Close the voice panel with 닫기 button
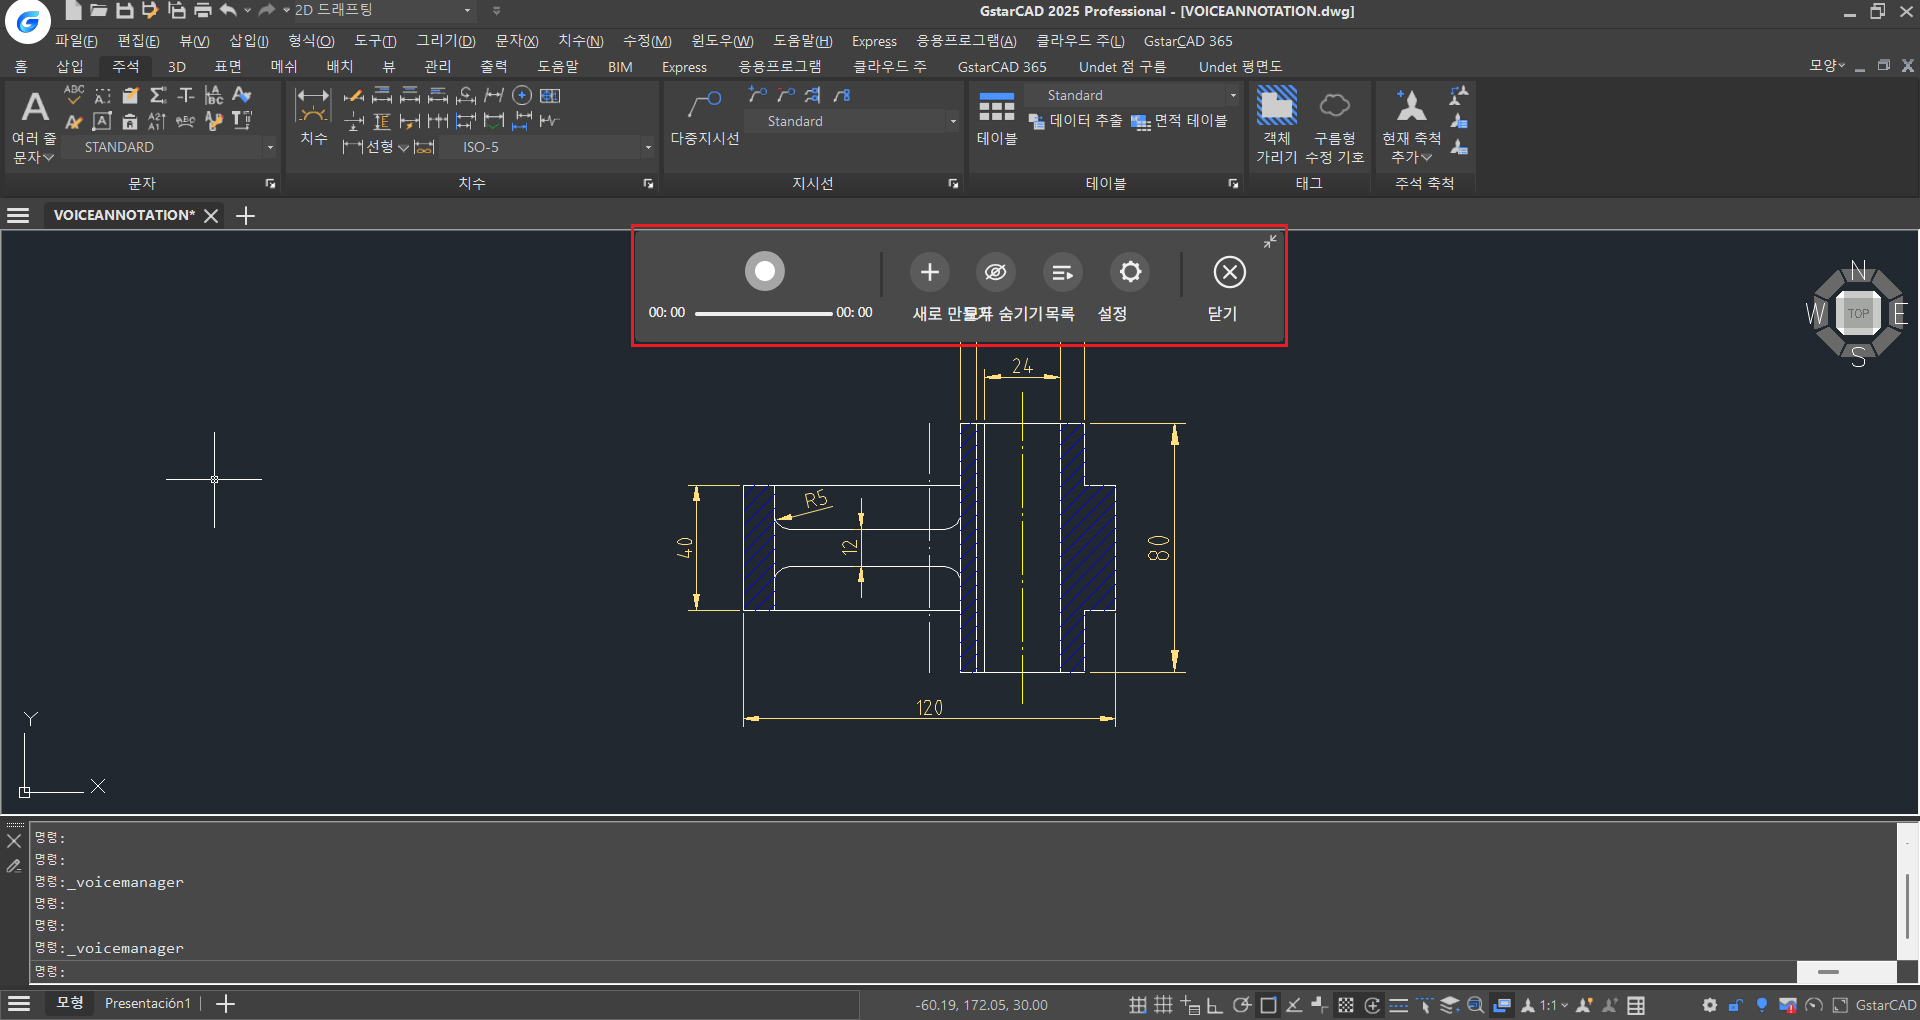This screenshot has width=1920, height=1020. click(1229, 272)
